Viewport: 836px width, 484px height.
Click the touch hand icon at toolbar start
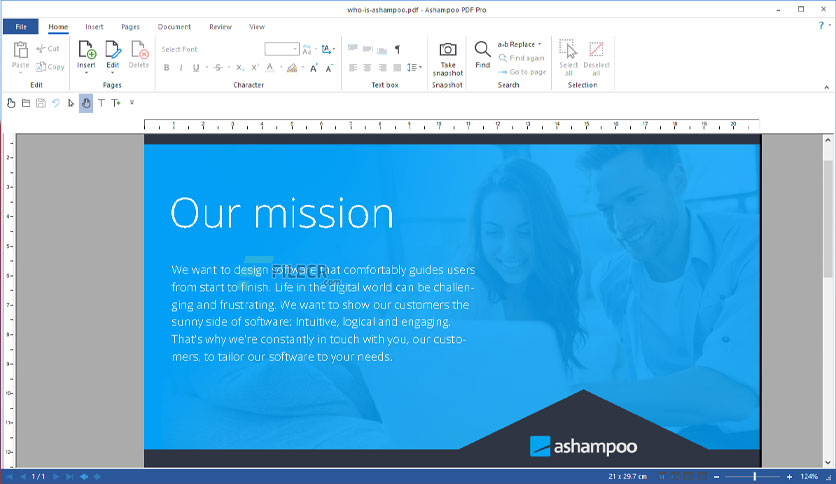click(x=11, y=103)
